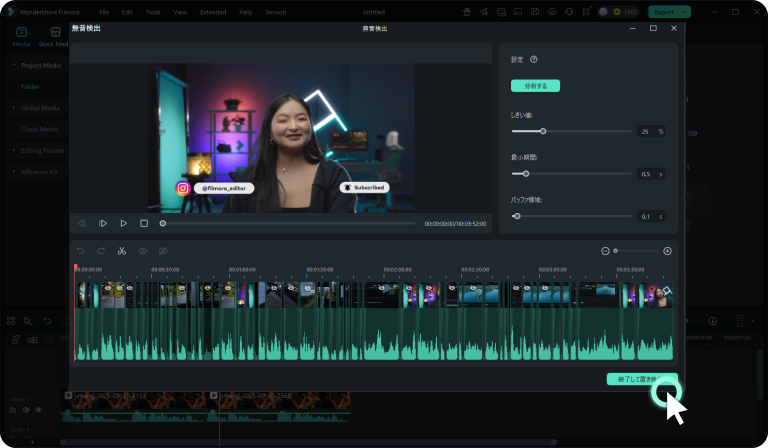The height and width of the screenshot is (448, 768).
Task: Switch to the Stock Media tab
Action: pyautogui.click(x=54, y=37)
